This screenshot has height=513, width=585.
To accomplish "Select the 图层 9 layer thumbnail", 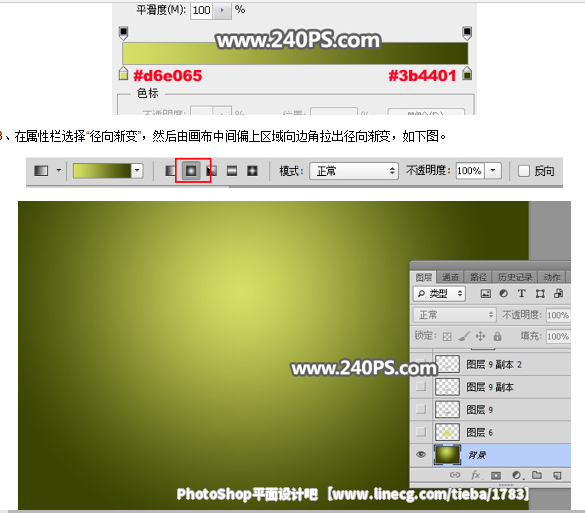I will tap(447, 409).
